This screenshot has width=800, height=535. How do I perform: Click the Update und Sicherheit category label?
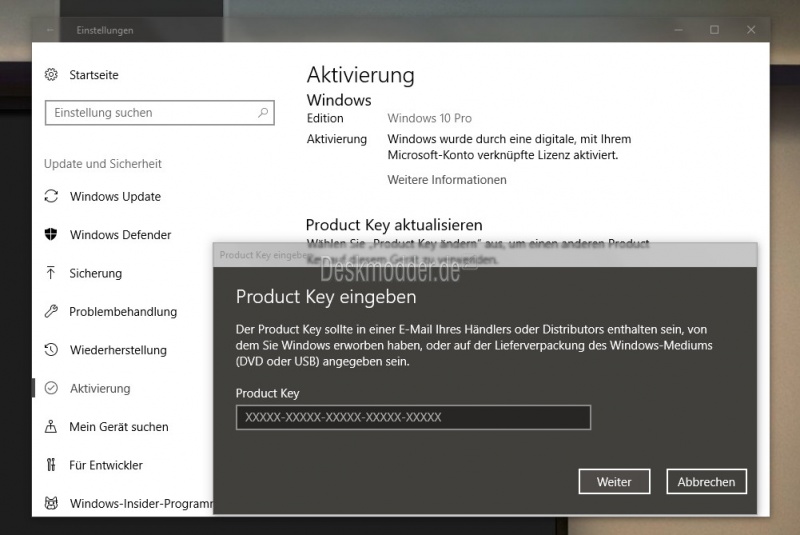[103, 164]
